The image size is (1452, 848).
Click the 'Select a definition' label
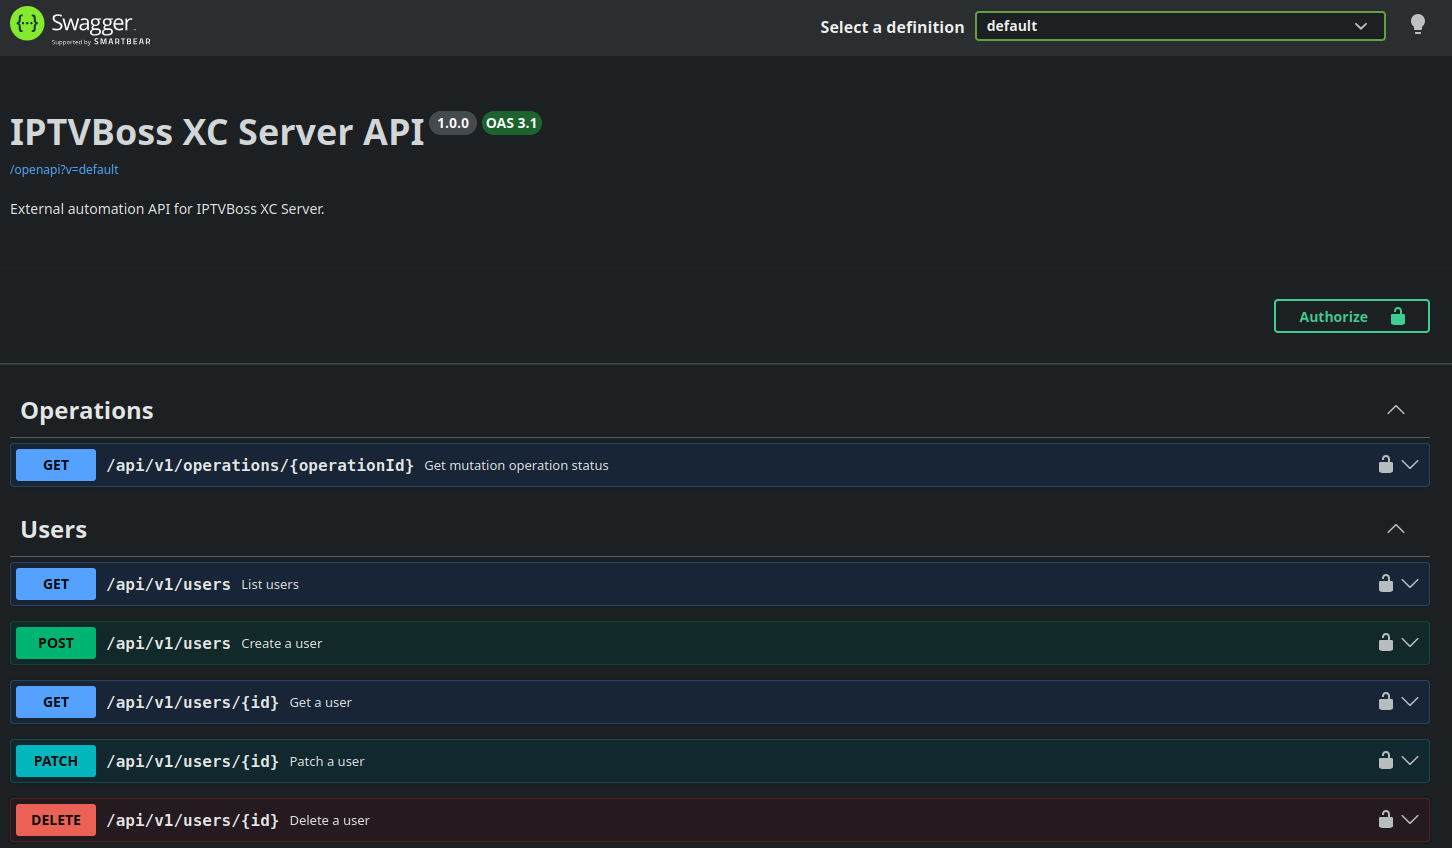pyautogui.click(x=892, y=27)
